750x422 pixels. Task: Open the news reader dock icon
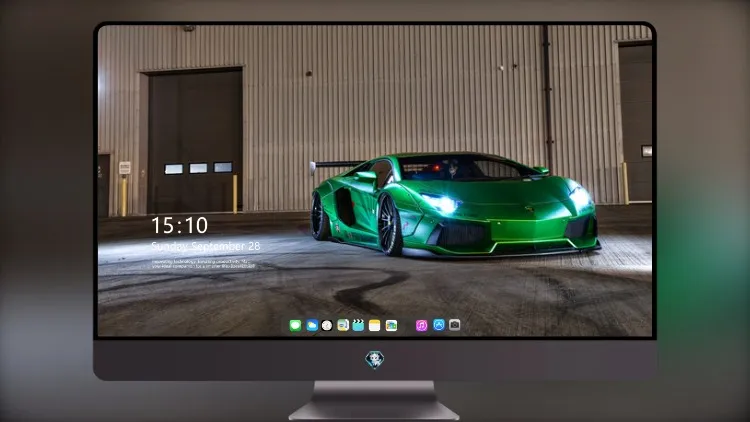point(343,325)
